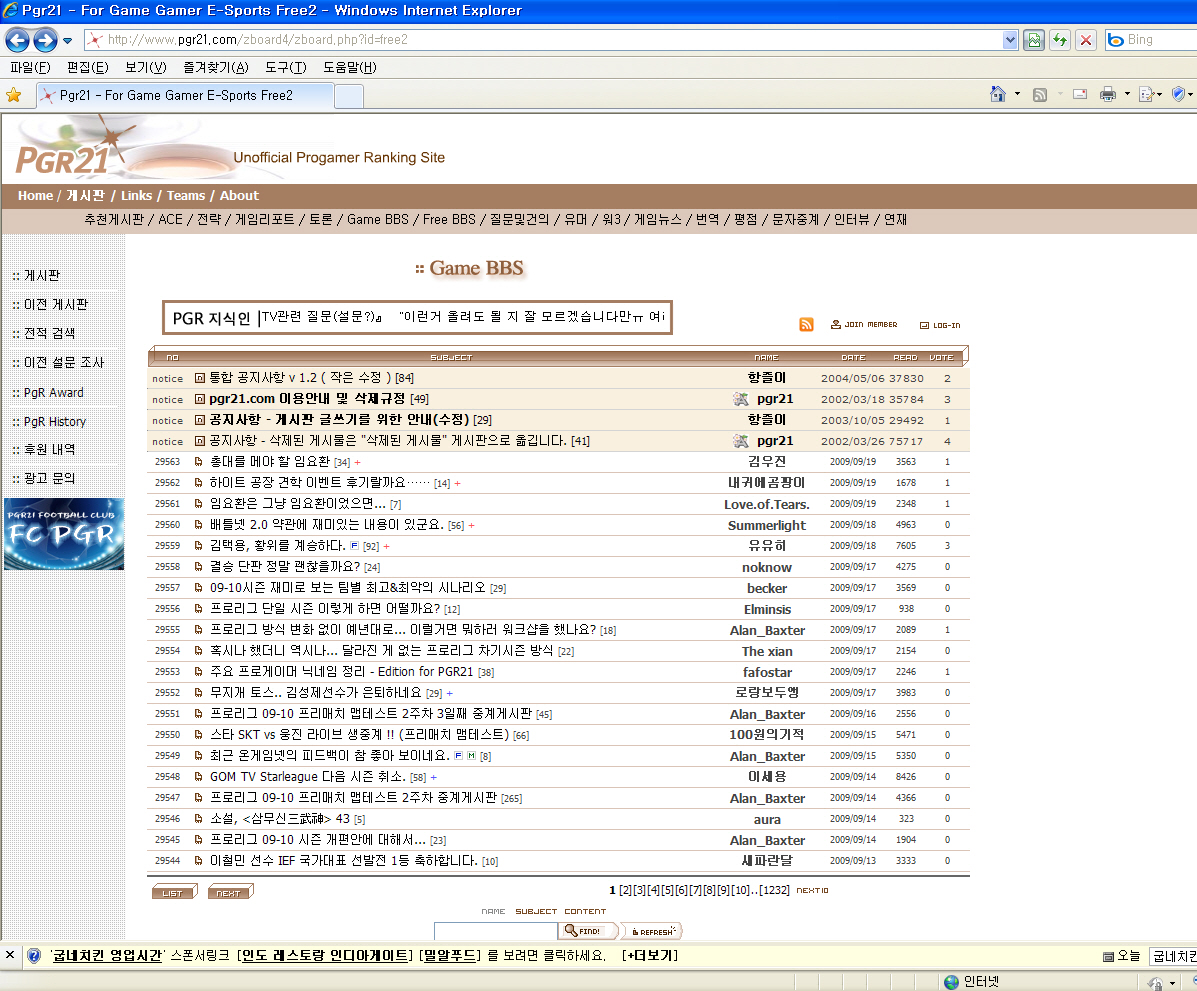Open the 보기(V) menu
Viewport: 1197px width, 991px height.
point(145,67)
